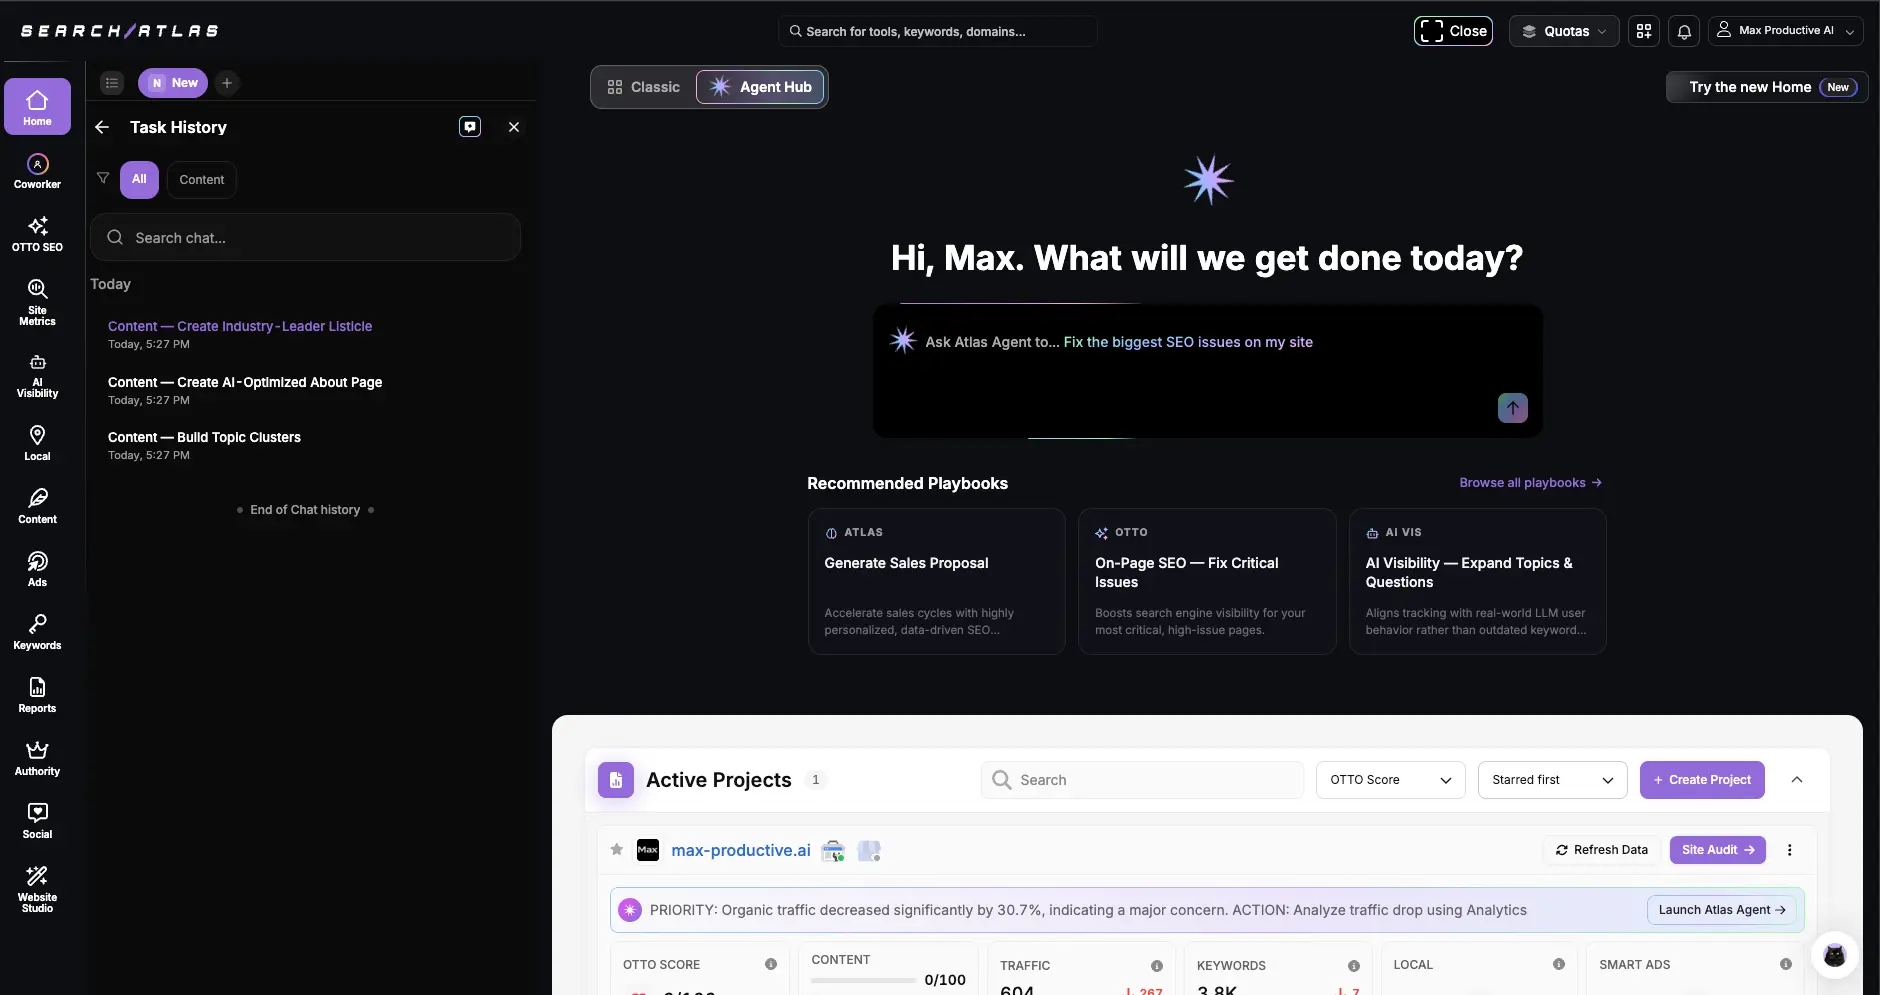Open the Local sidebar section
This screenshot has width=1880, height=995.
point(37,443)
